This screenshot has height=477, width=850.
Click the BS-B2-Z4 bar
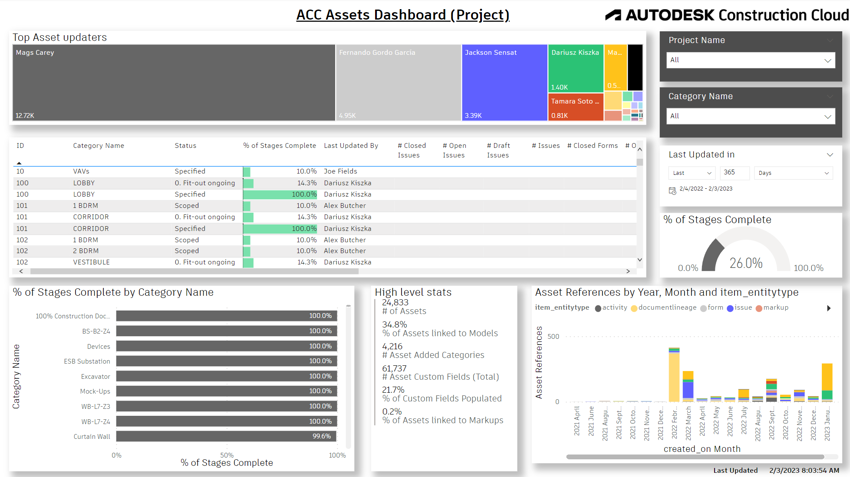pyautogui.click(x=227, y=331)
